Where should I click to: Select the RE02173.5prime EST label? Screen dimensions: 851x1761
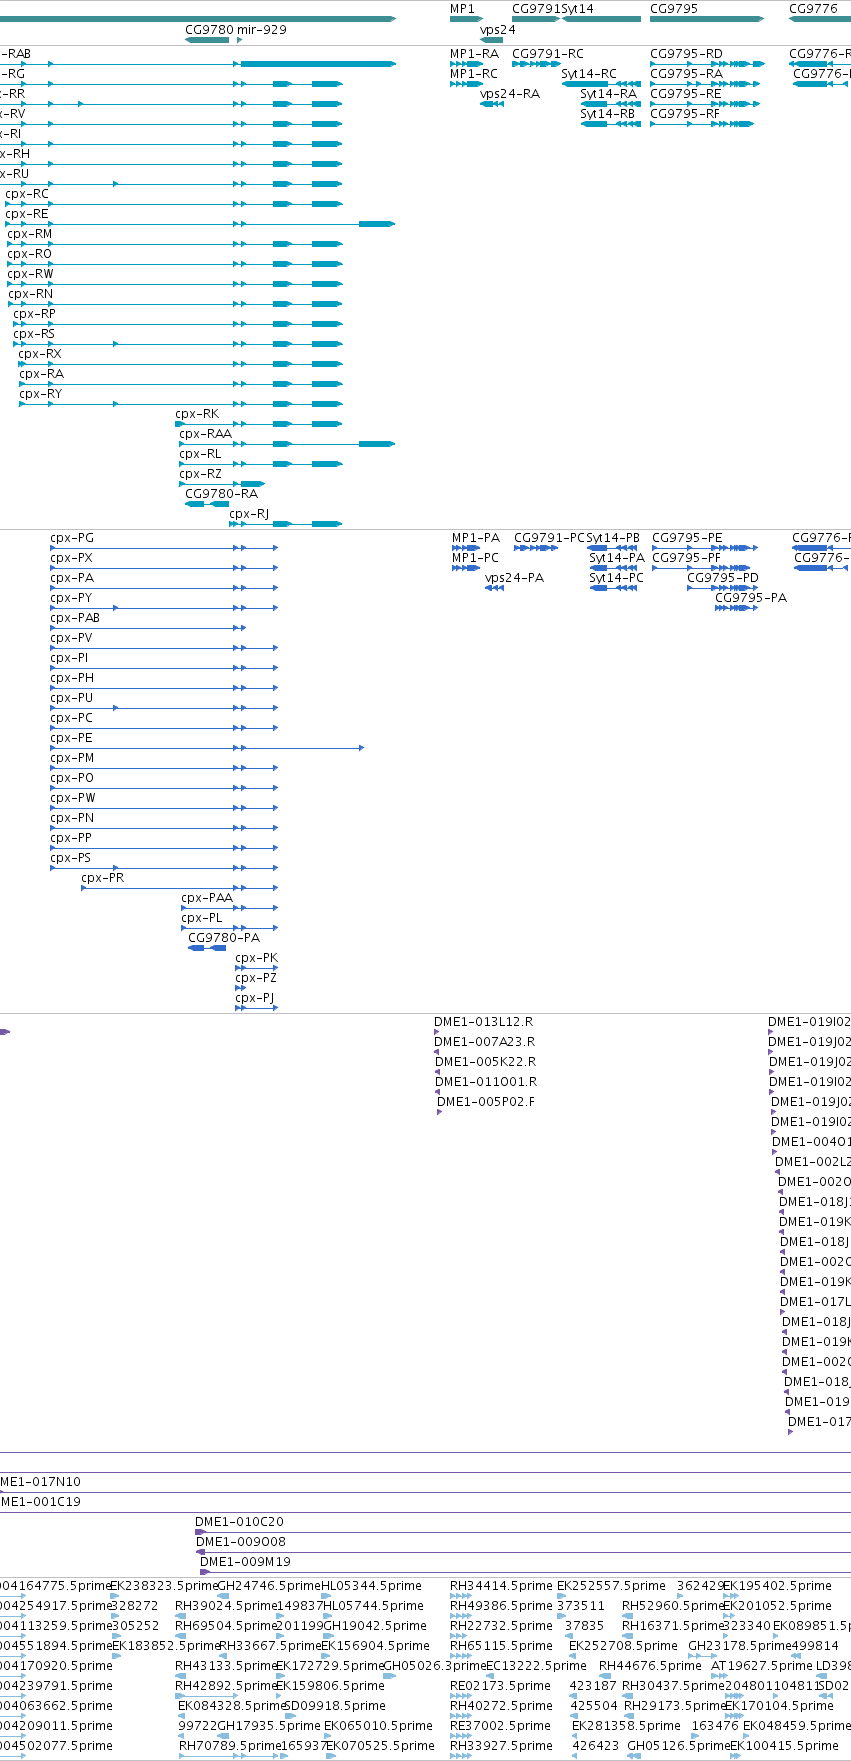tap(500, 1686)
